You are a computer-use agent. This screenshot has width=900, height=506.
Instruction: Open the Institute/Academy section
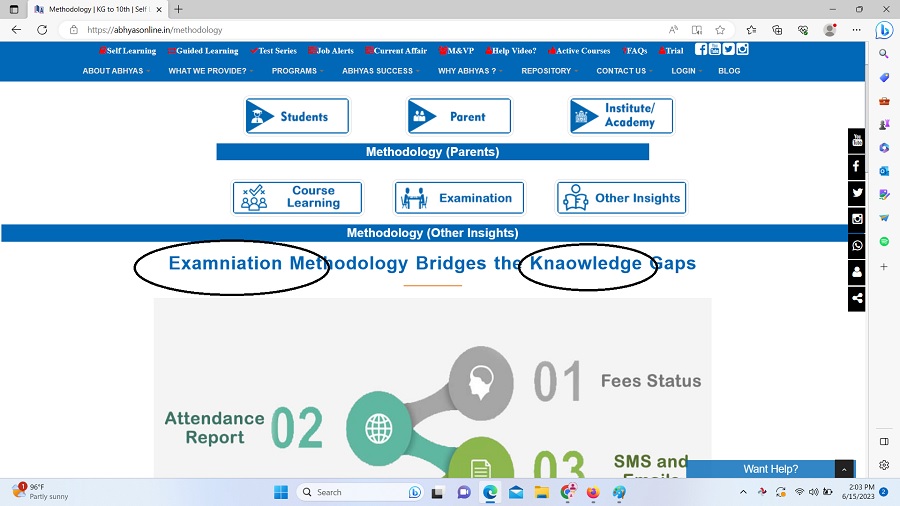pyautogui.click(x=621, y=116)
